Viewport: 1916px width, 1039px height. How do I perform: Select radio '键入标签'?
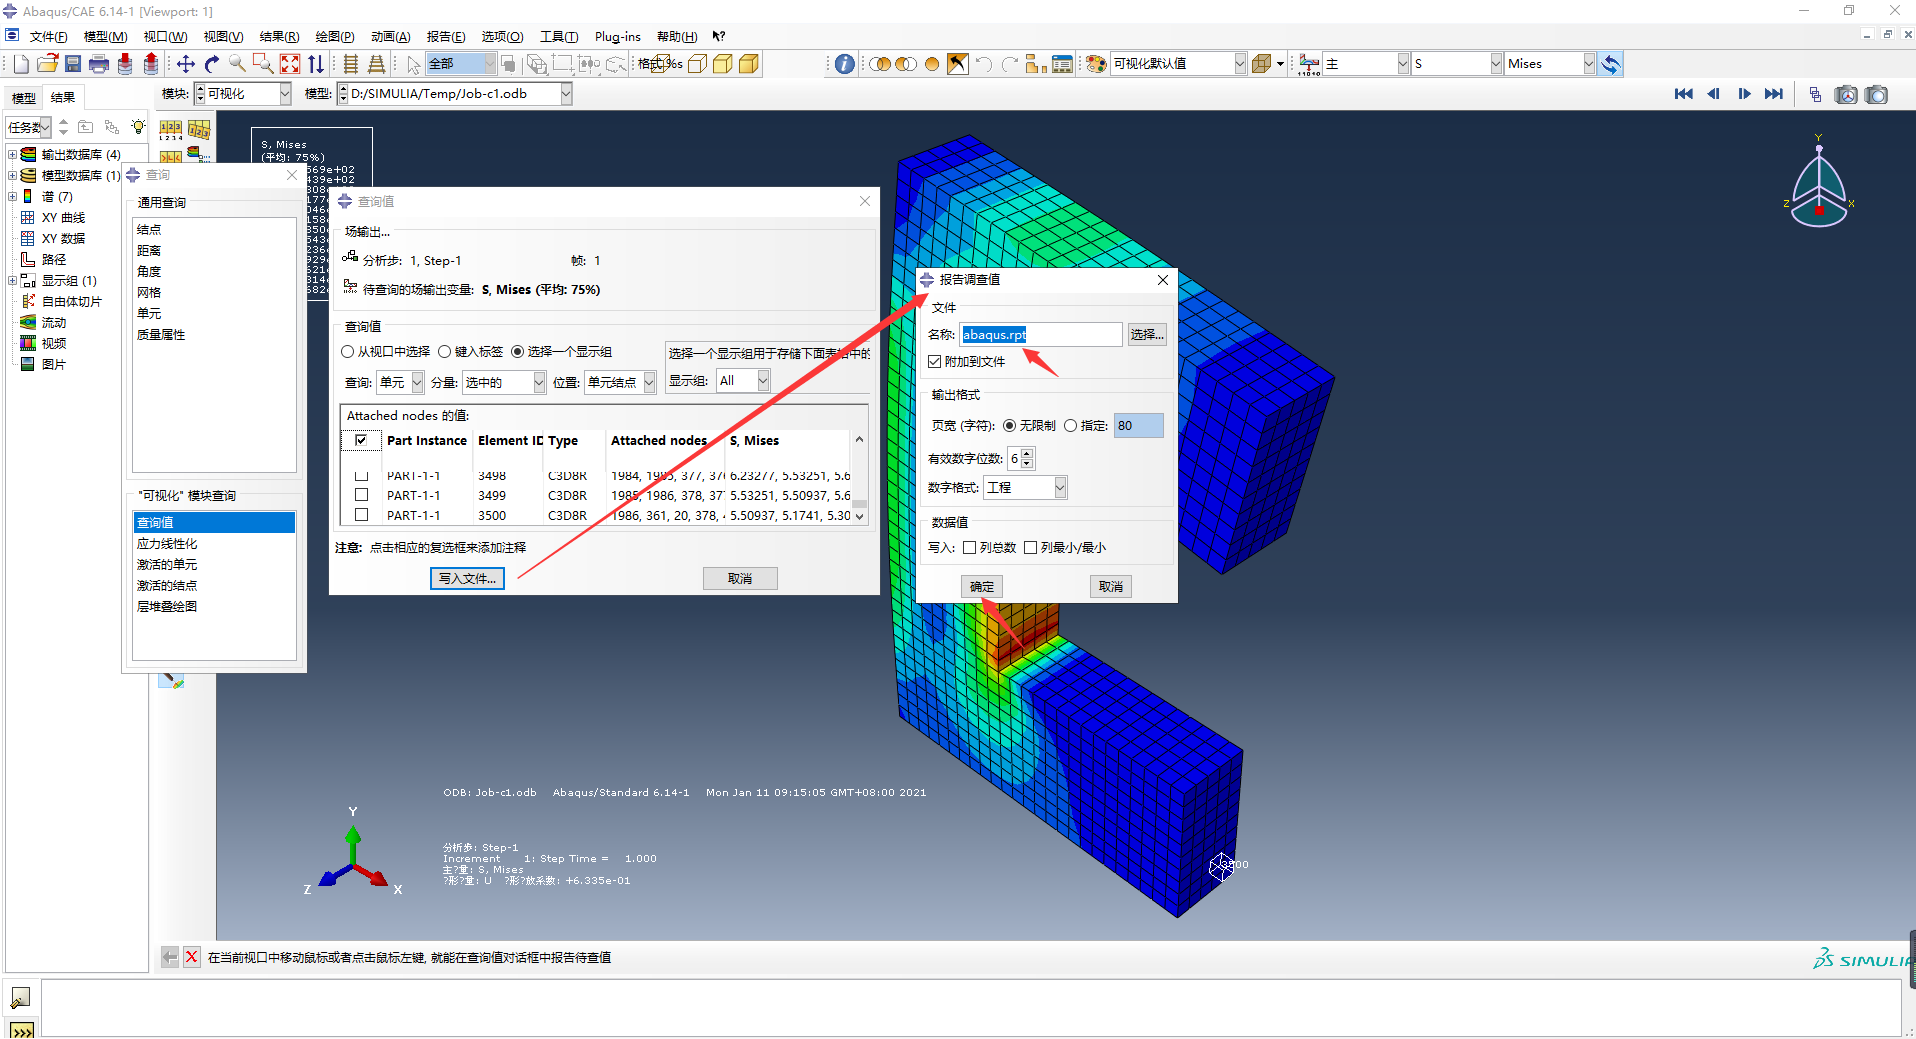[x=445, y=352]
